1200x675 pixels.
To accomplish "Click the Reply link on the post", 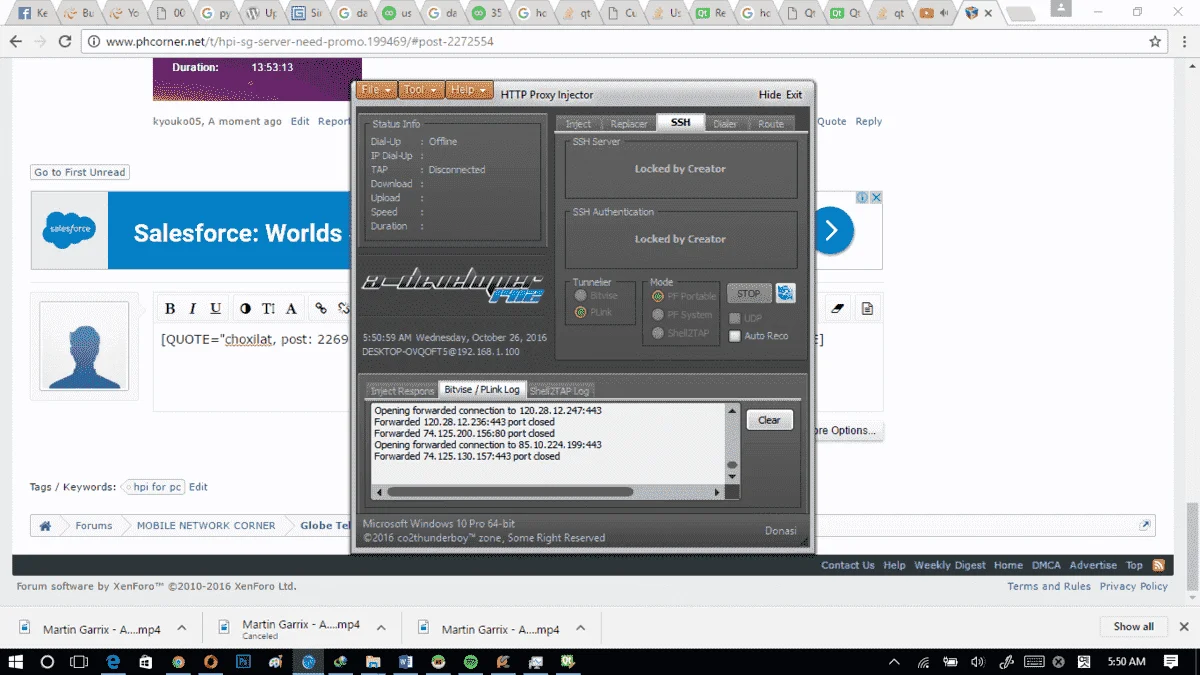I will click(x=868, y=121).
